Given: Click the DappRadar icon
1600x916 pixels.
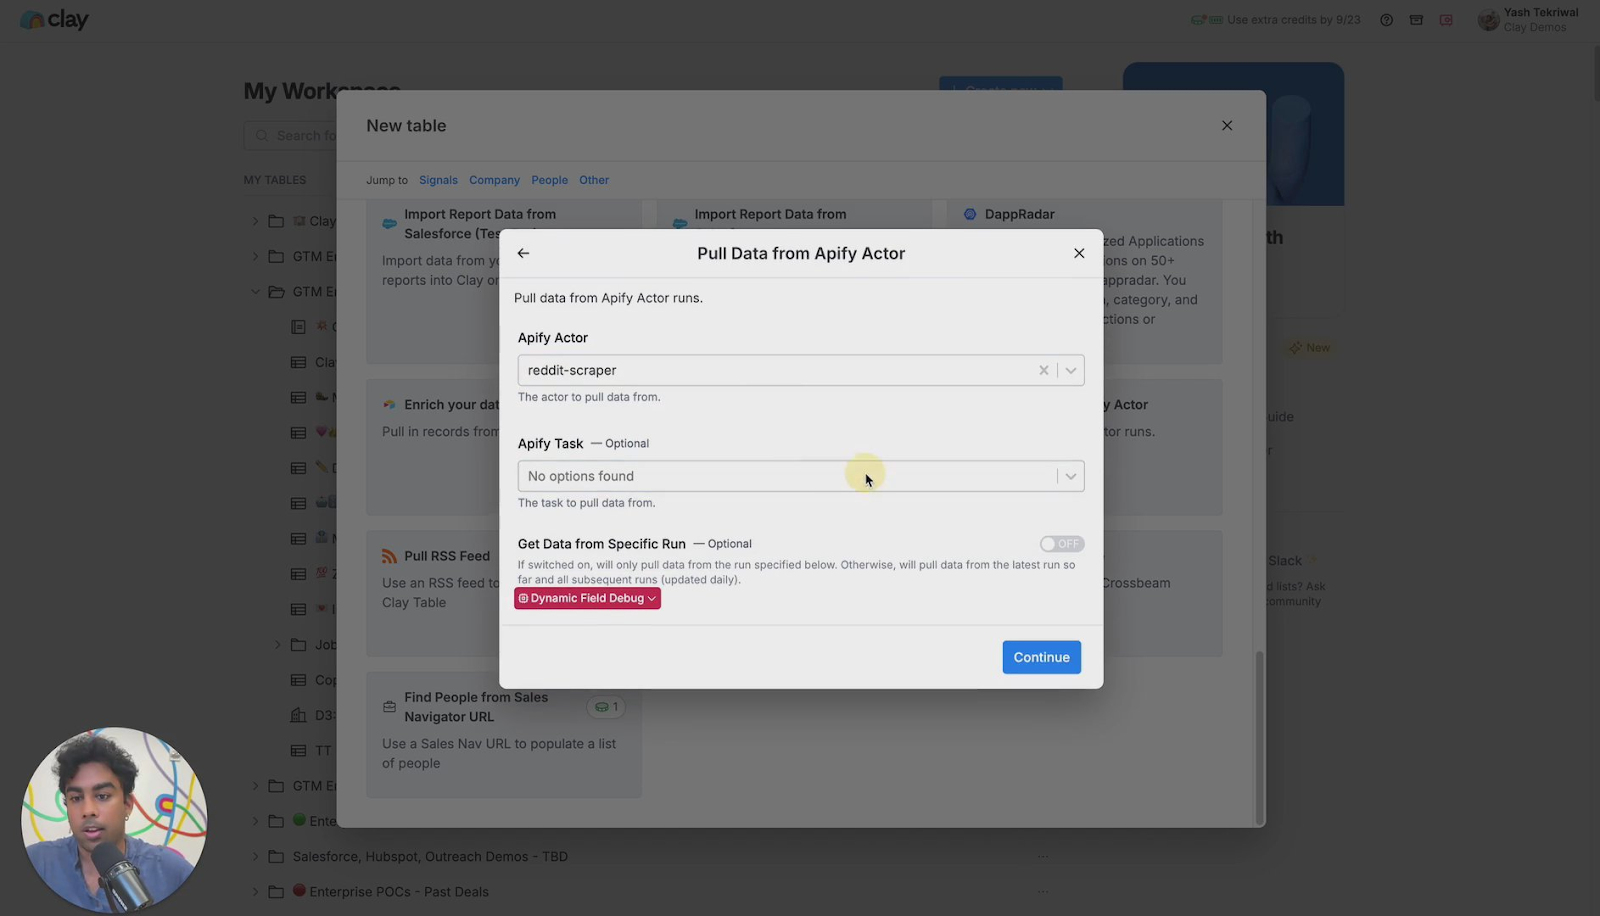Looking at the screenshot, I should coord(970,214).
